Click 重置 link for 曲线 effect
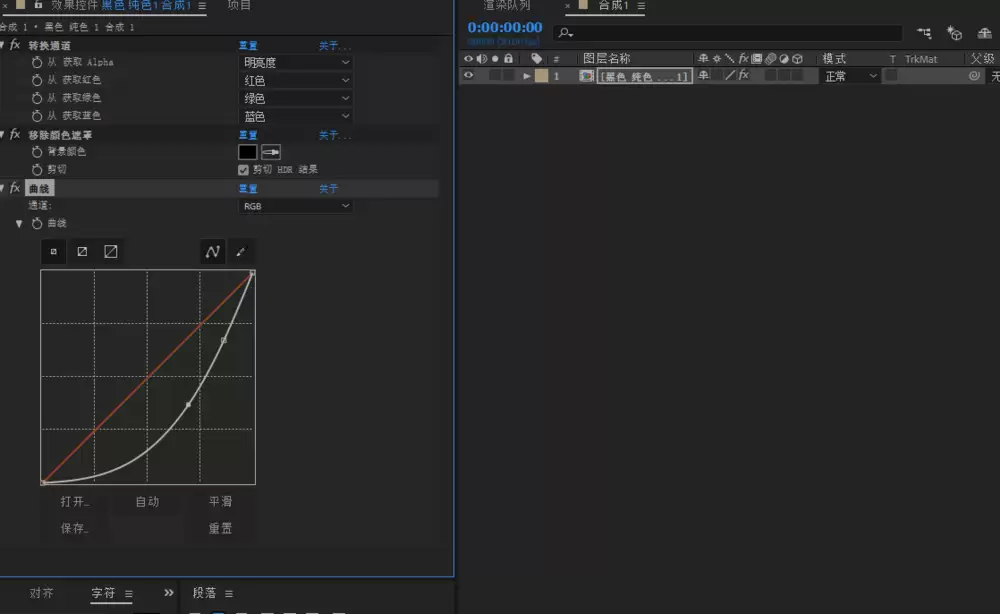Screen dimensions: 1000x614 248,188
